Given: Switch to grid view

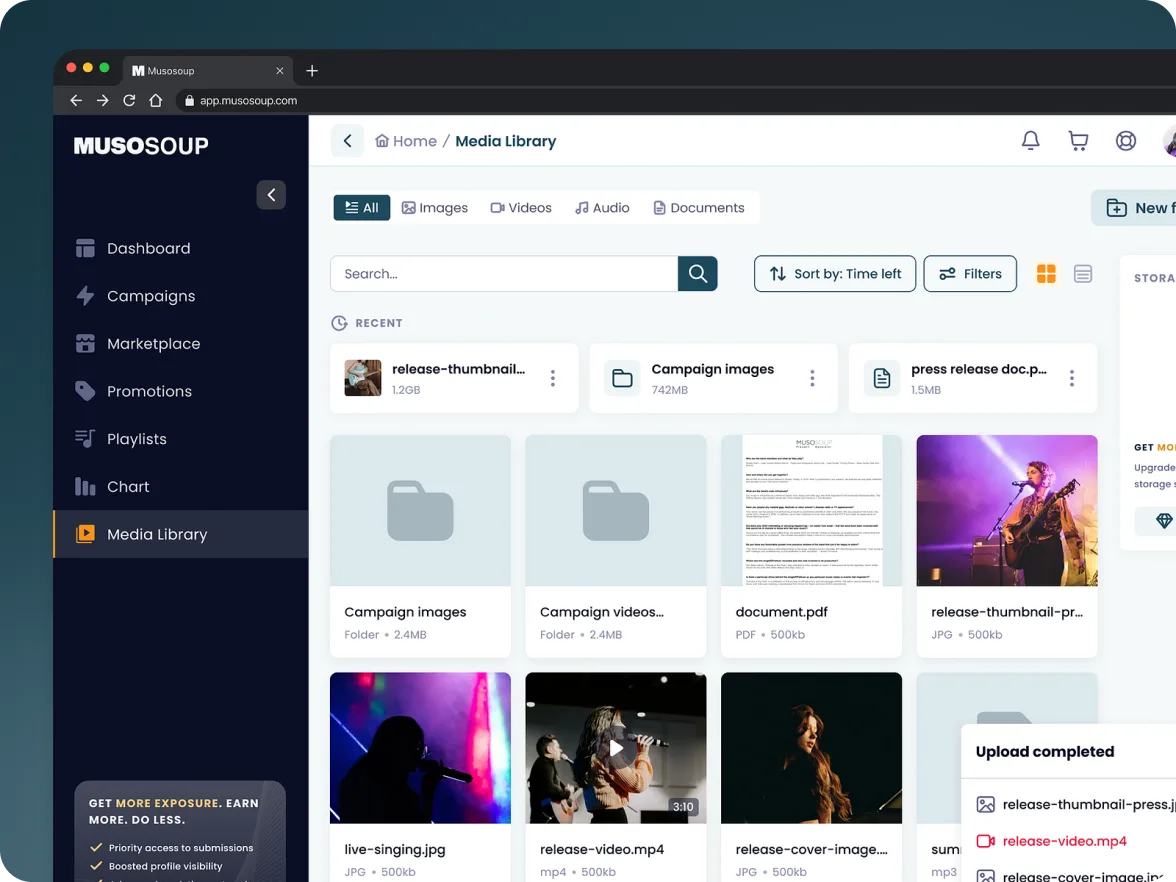Looking at the screenshot, I should click(1046, 274).
